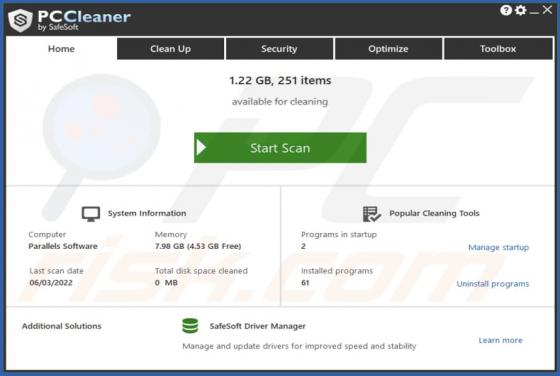This screenshot has height=376, width=560.
Task: Open the Uninstall programs link
Action: point(493,284)
